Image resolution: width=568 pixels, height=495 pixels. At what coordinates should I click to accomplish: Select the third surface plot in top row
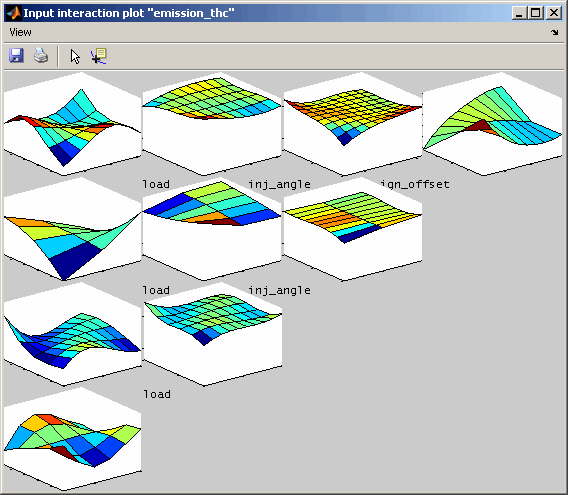pyautogui.click(x=352, y=124)
